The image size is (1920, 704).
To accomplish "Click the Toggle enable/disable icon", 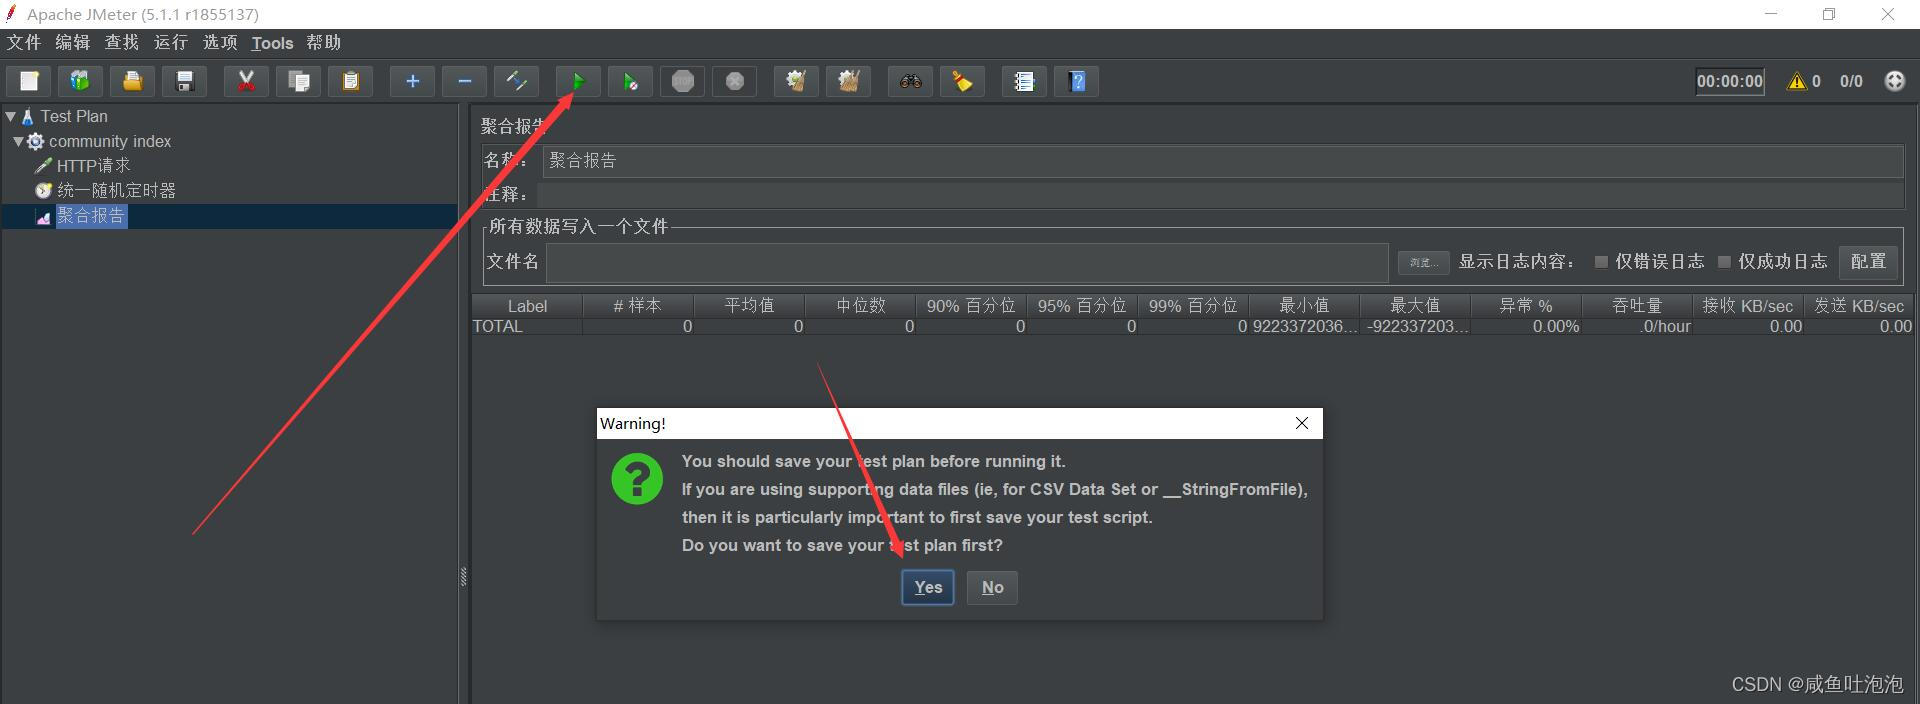I will [516, 81].
